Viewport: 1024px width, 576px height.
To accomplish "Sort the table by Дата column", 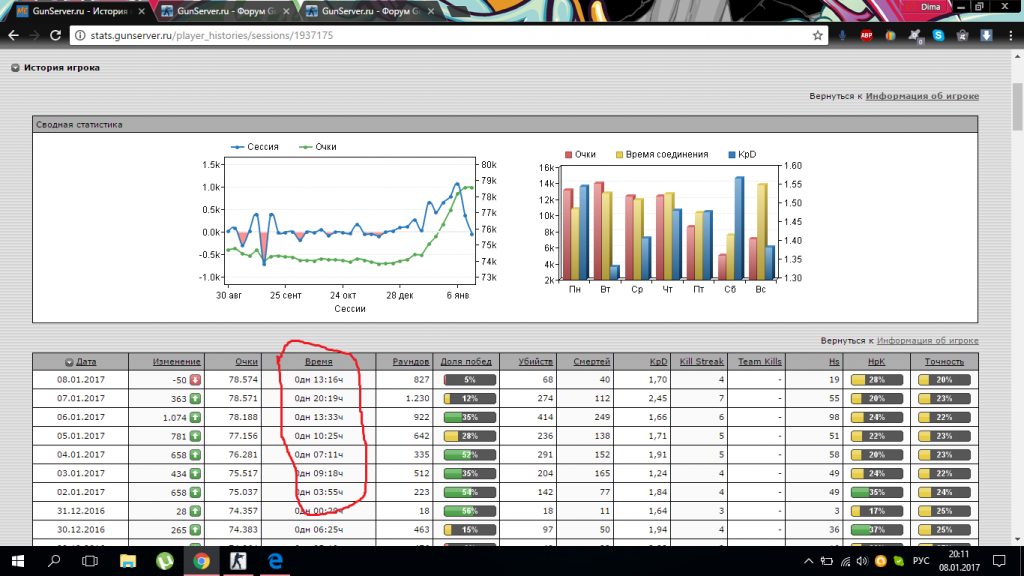I will 86,361.
